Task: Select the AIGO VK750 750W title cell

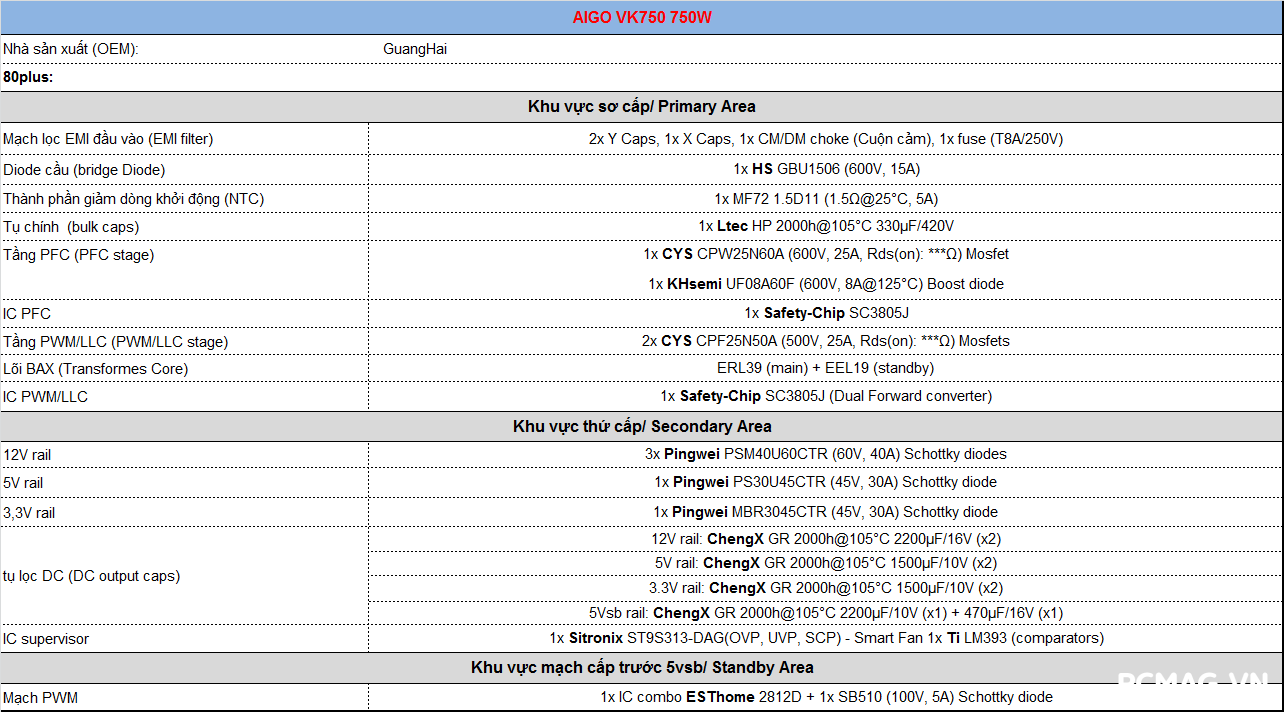Action: tap(642, 18)
